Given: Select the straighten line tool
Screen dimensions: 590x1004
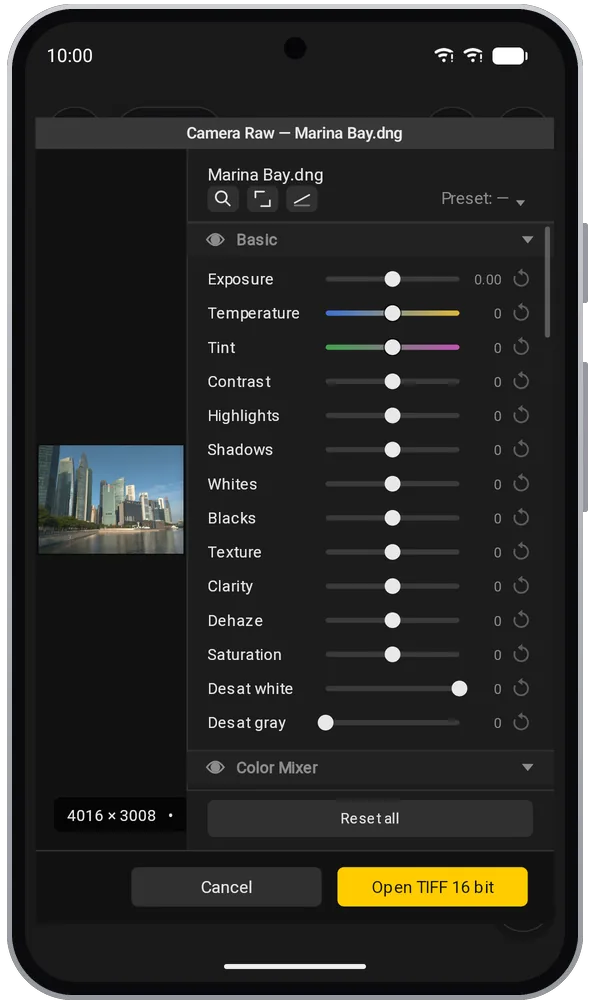Looking at the screenshot, I should [x=302, y=199].
